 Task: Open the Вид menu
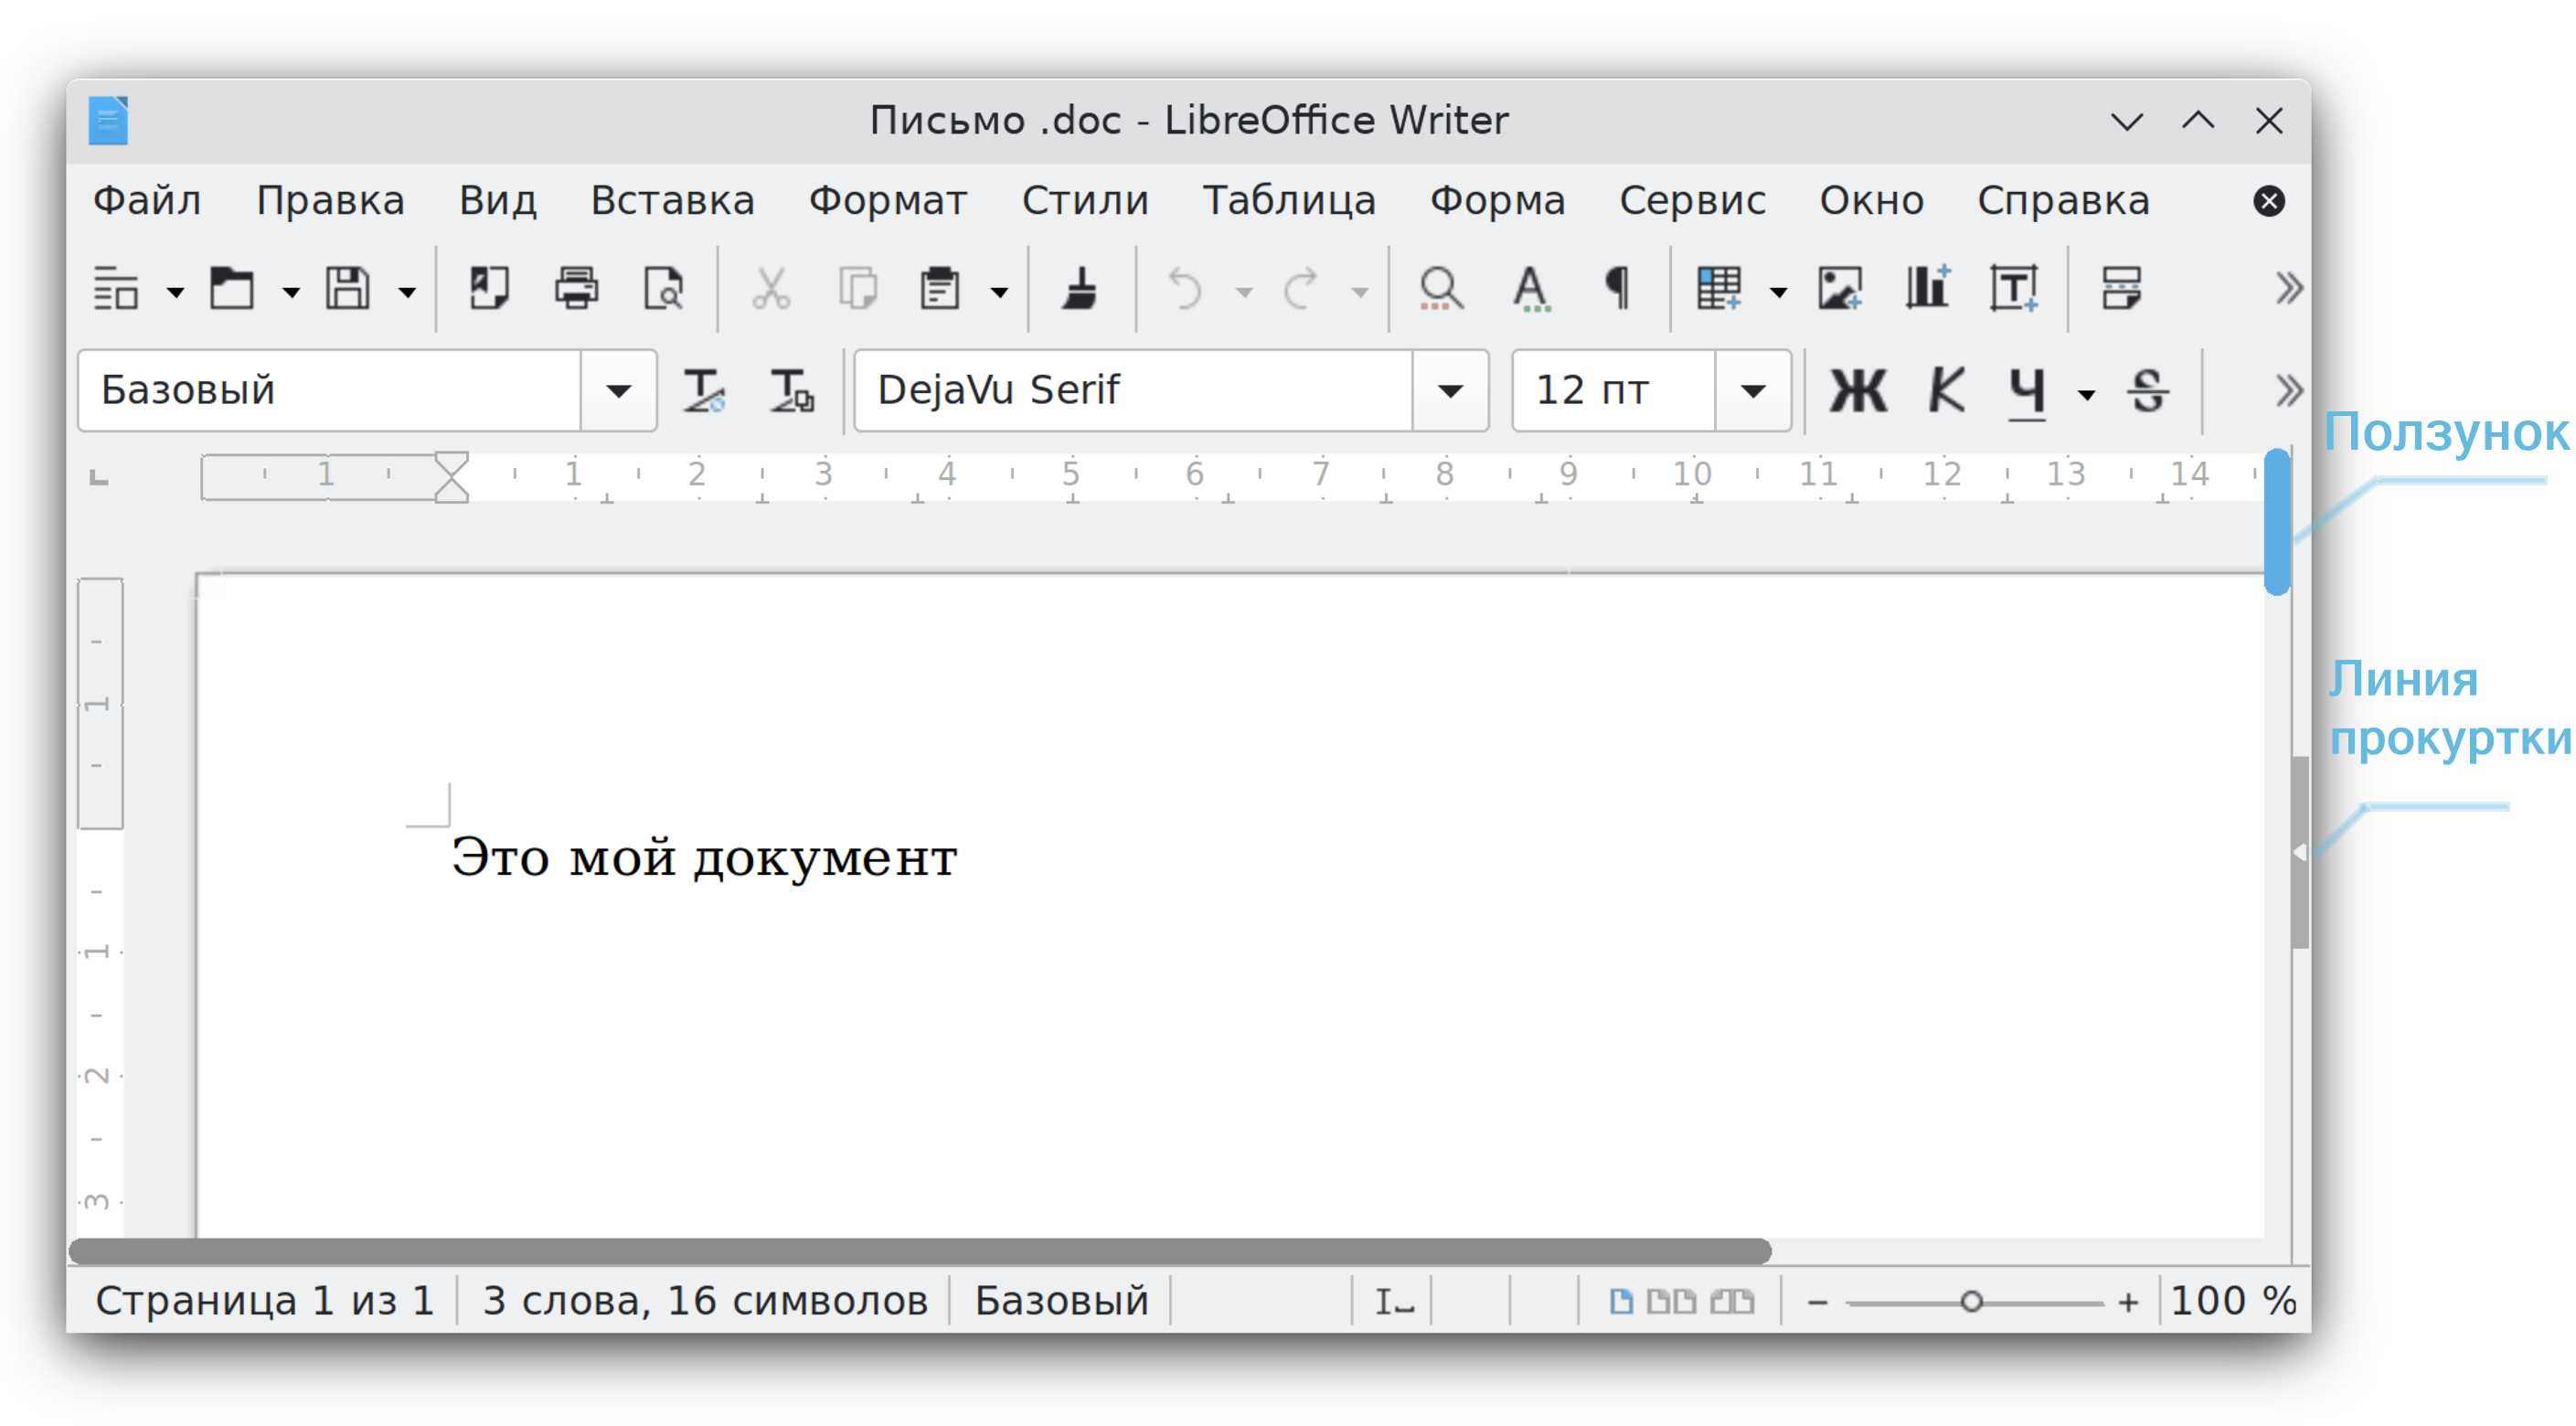tap(498, 201)
